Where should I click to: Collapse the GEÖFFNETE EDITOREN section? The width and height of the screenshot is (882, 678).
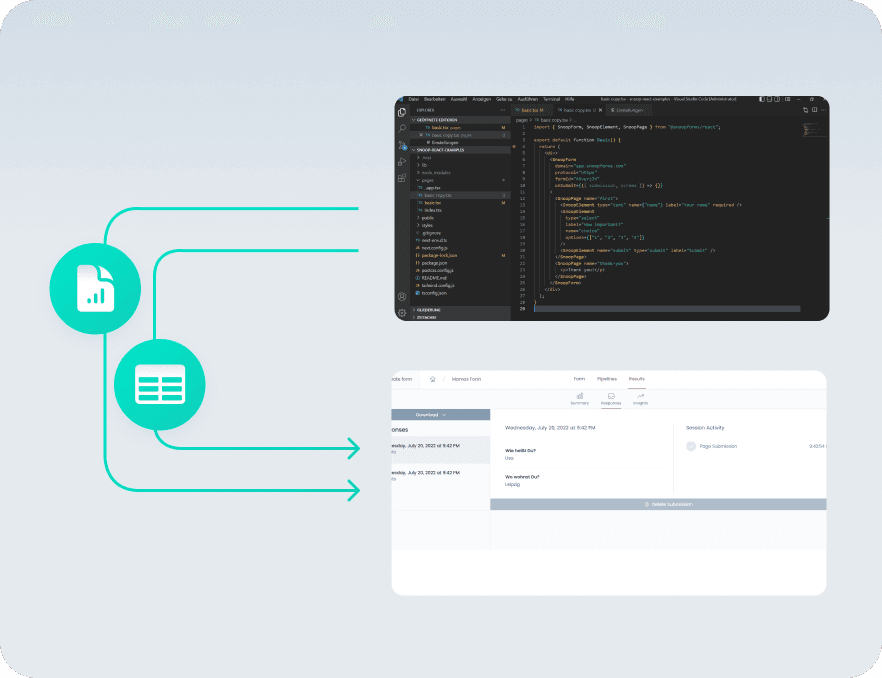tap(461, 120)
